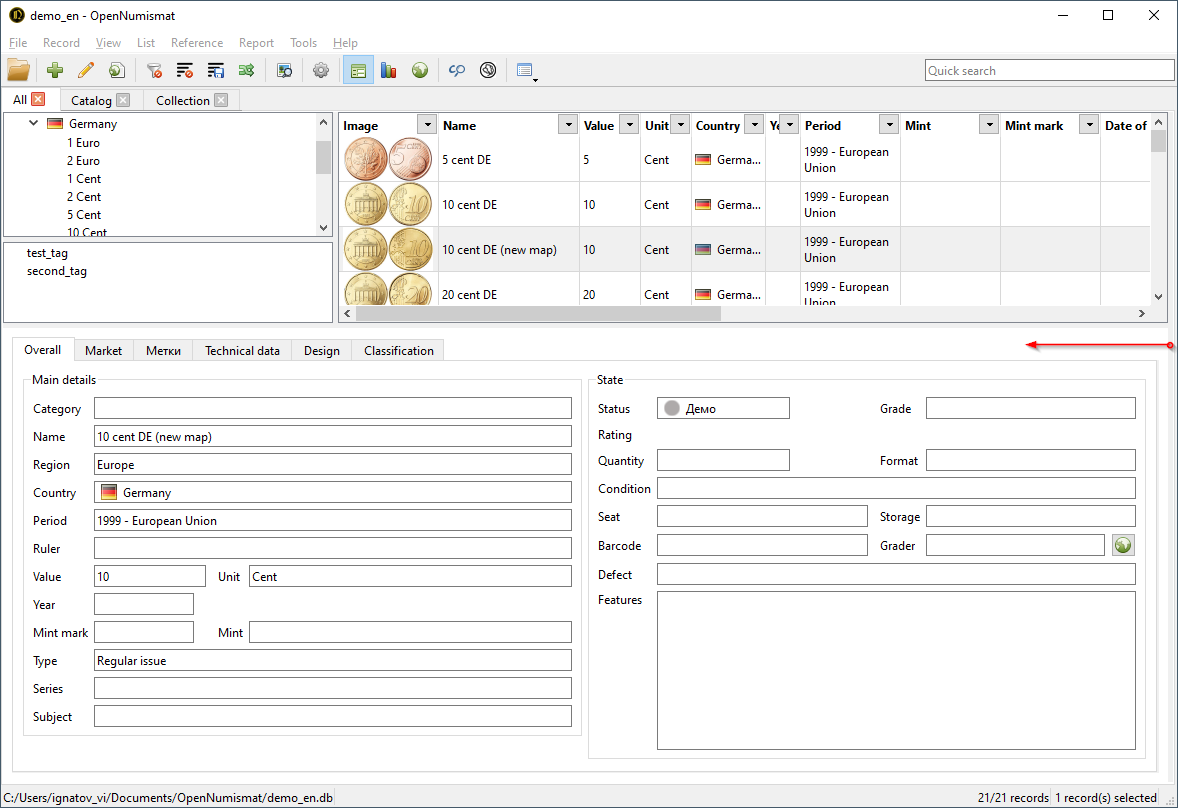This screenshot has height=808, width=1178.
Task: Select 2 Euro in the tree
Action: (83, 161)
